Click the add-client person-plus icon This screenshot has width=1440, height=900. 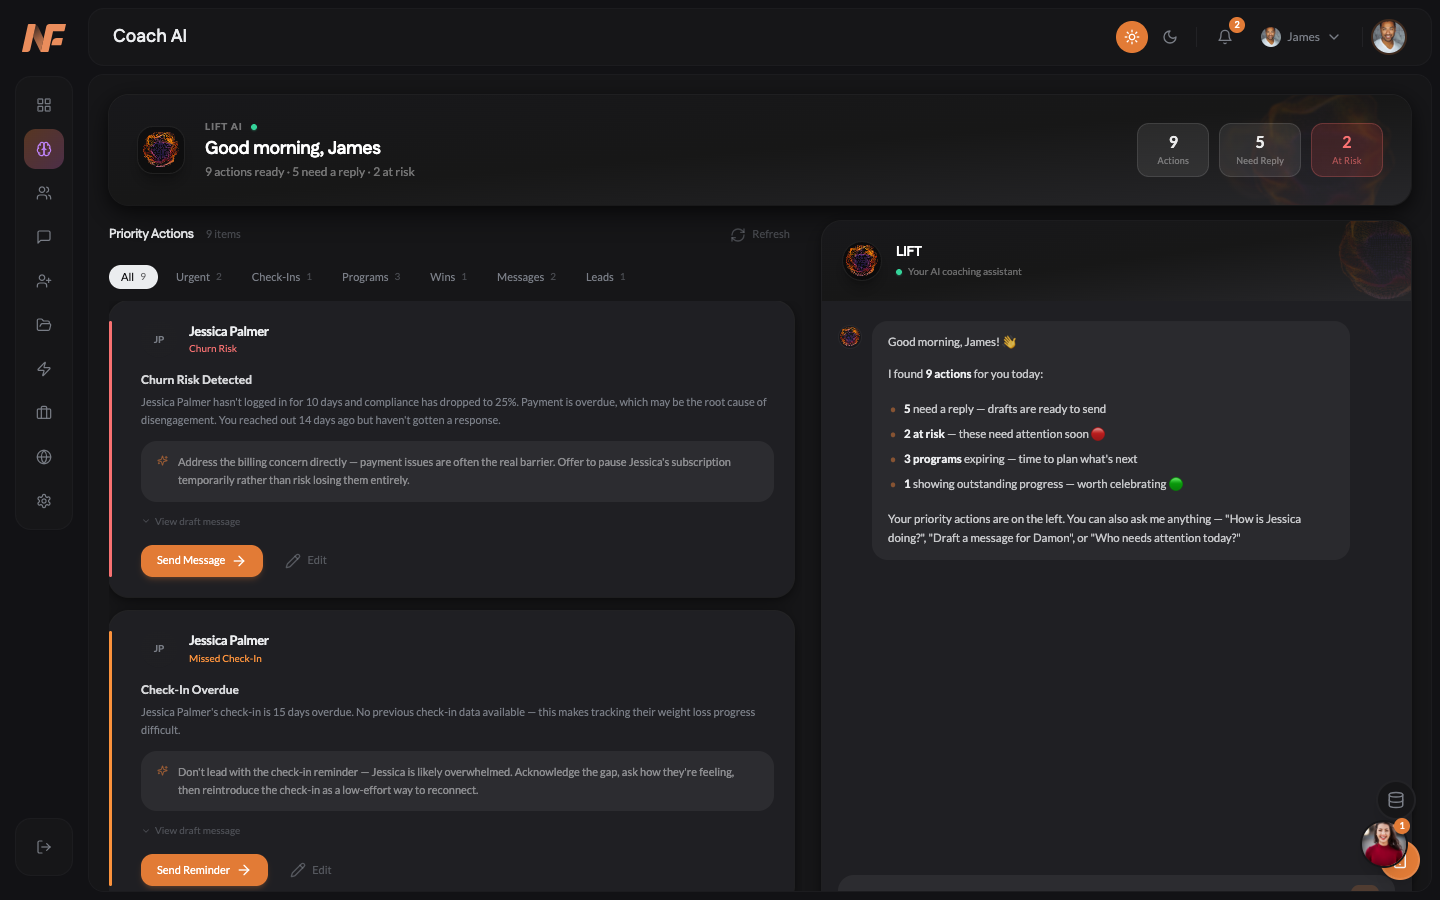pos(43,280)
